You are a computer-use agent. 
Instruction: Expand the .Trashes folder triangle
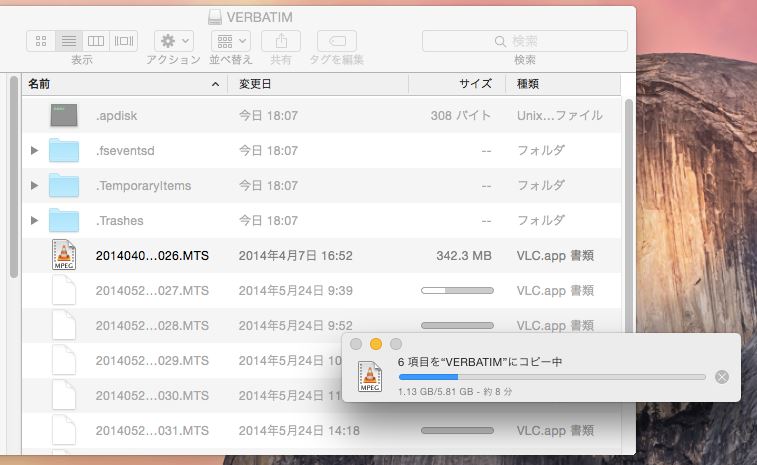click(35, 221)
